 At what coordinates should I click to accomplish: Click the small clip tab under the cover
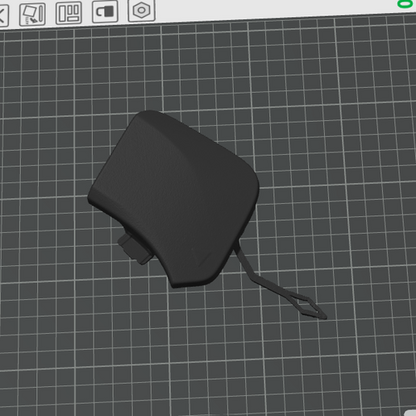133,248
